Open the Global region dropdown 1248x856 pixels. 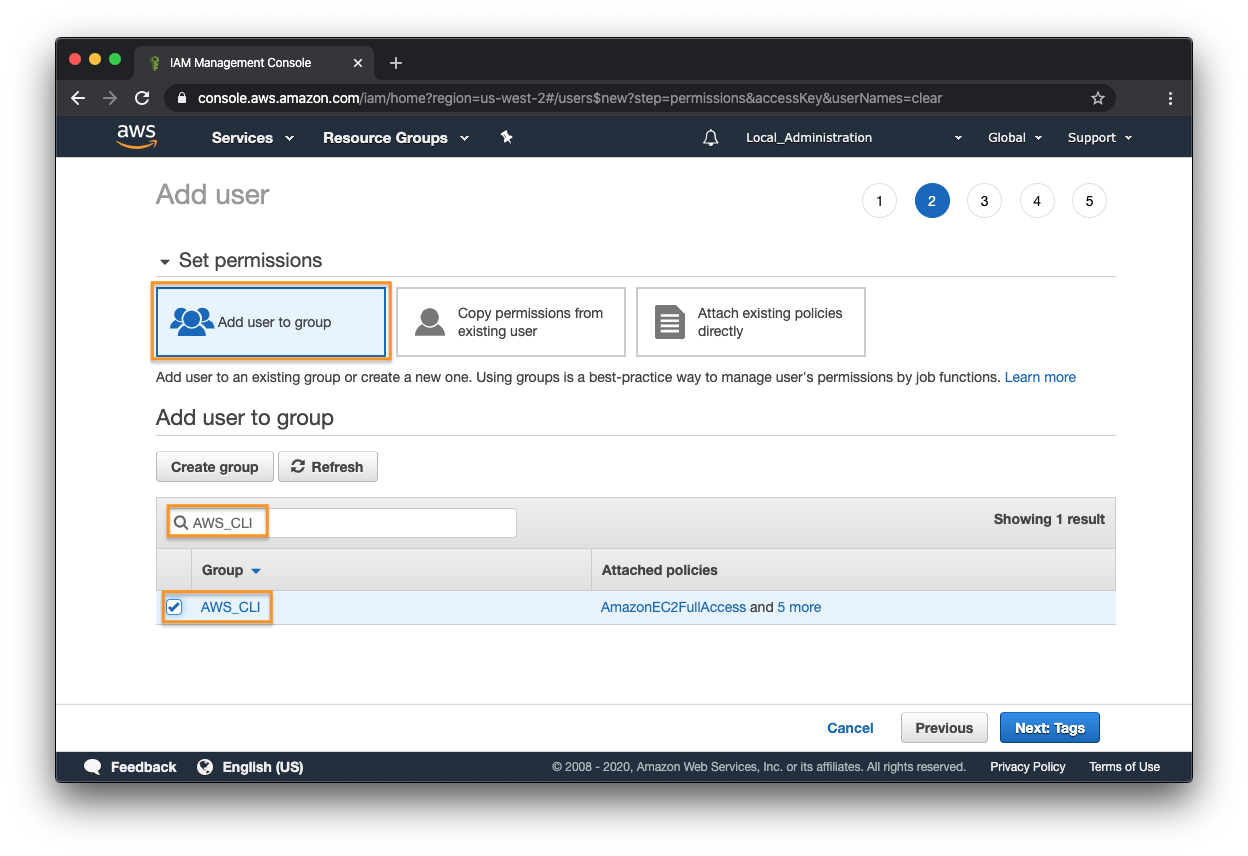click(x=1015, y=138)
